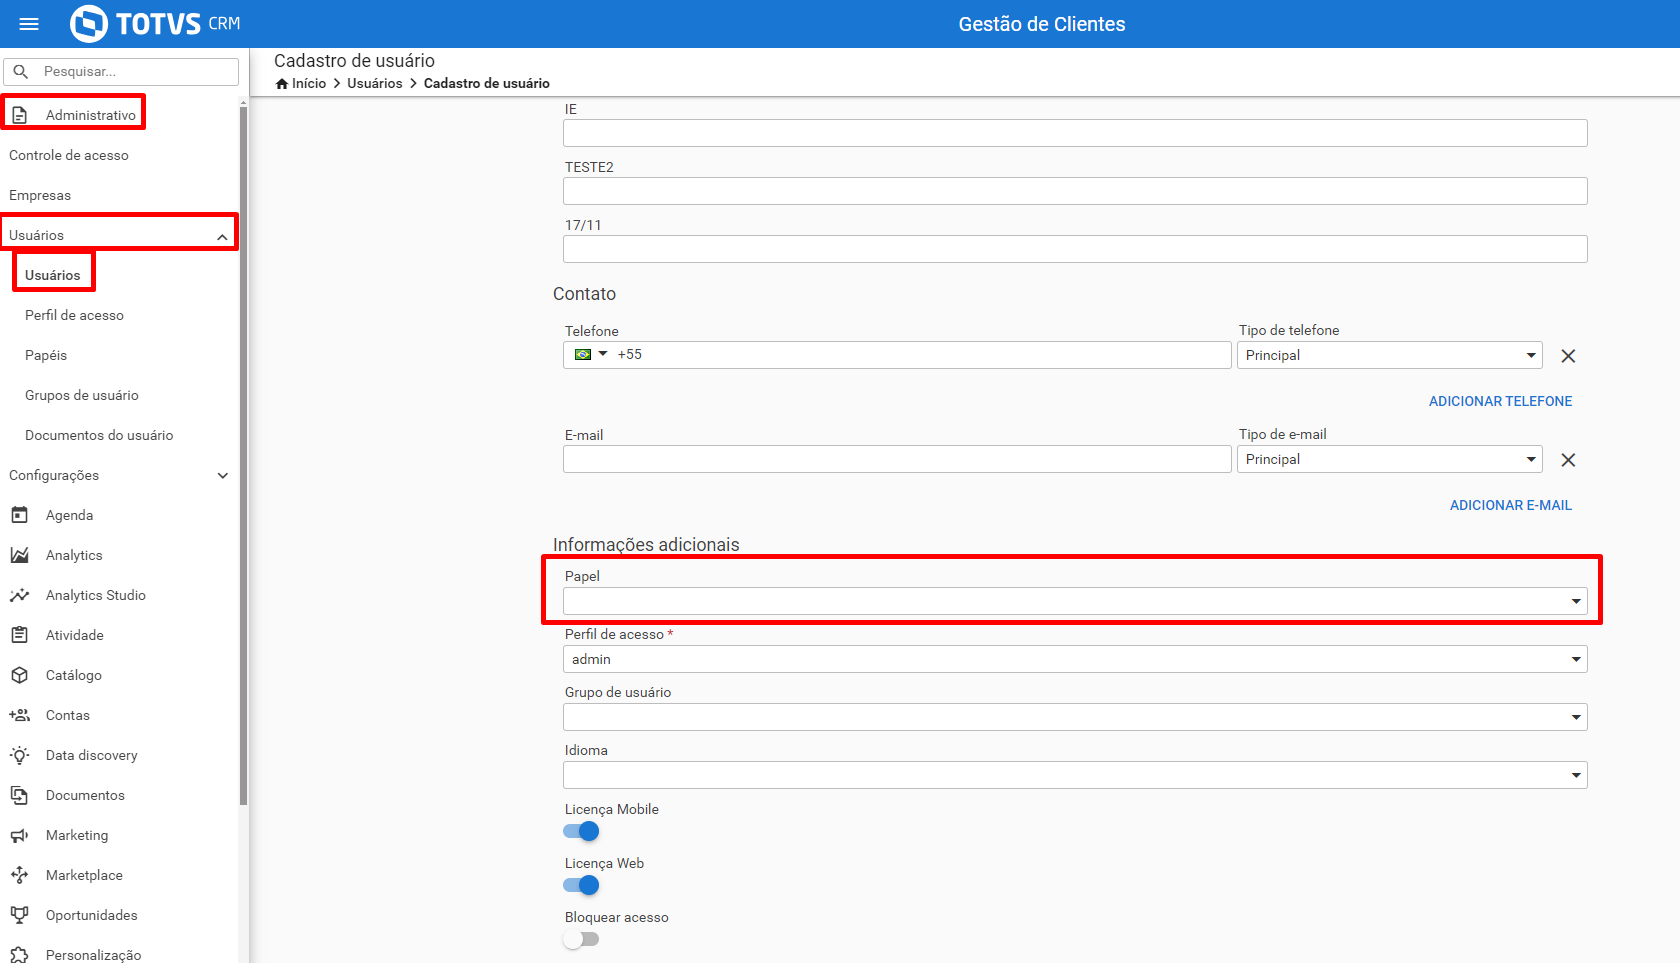Click the Administrativo document icon
The width and height of the screenshot is (1680, 963).
pyautogui.click(x=20, y=115)
